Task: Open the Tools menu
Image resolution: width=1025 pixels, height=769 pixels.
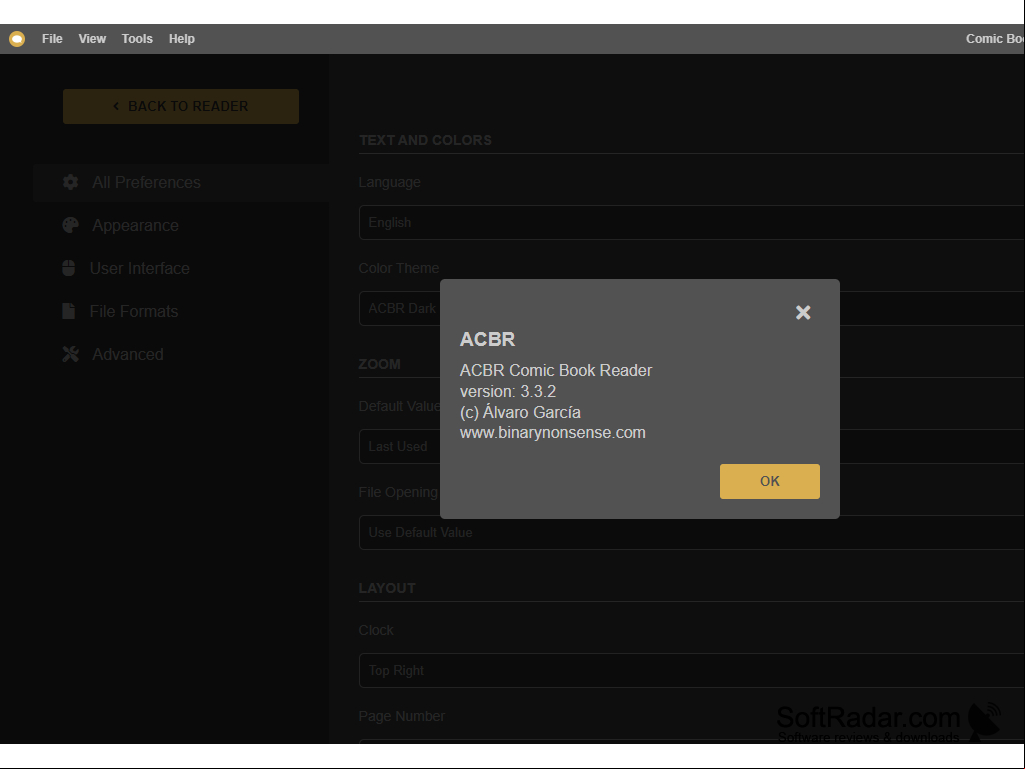Action: [137, 39]
